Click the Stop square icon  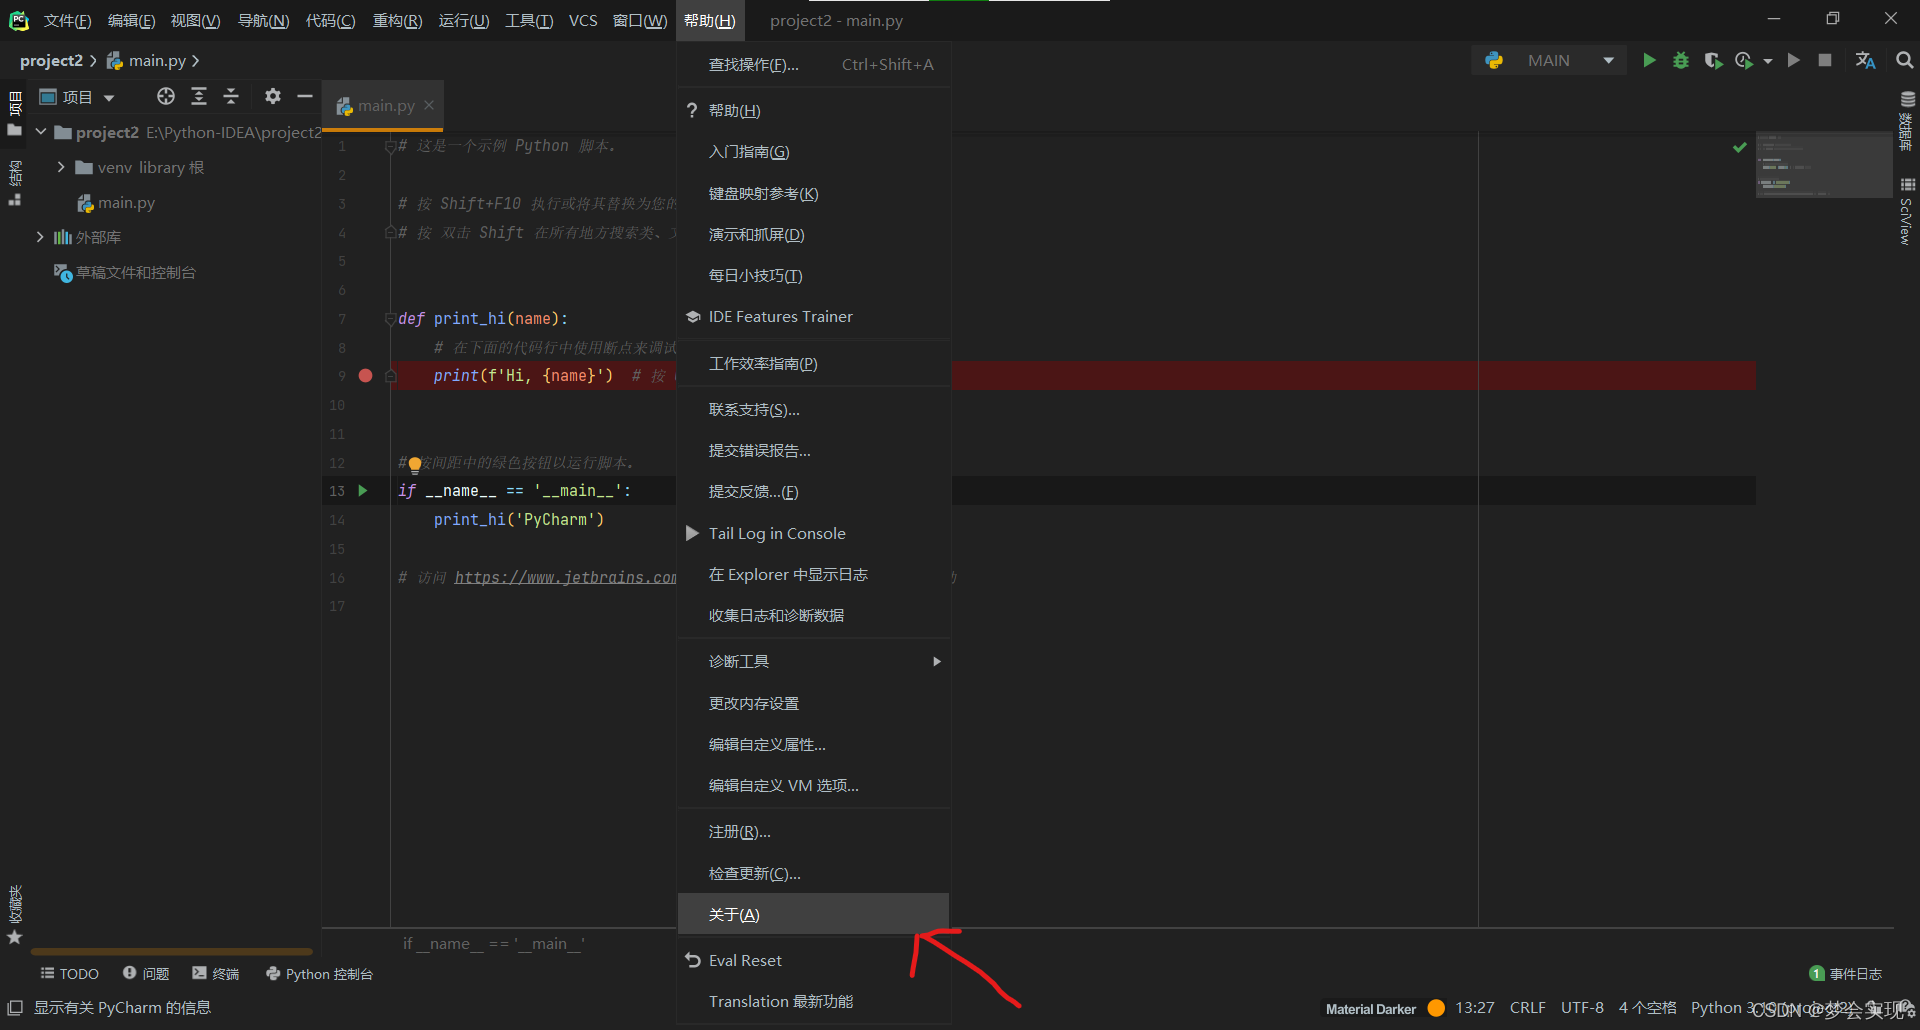1825,61
